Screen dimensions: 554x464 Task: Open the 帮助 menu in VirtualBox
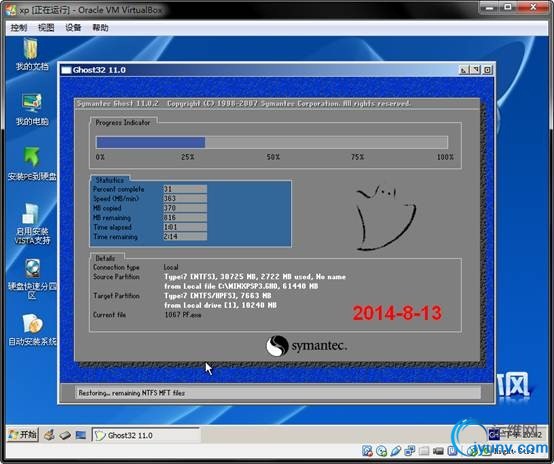100,28
